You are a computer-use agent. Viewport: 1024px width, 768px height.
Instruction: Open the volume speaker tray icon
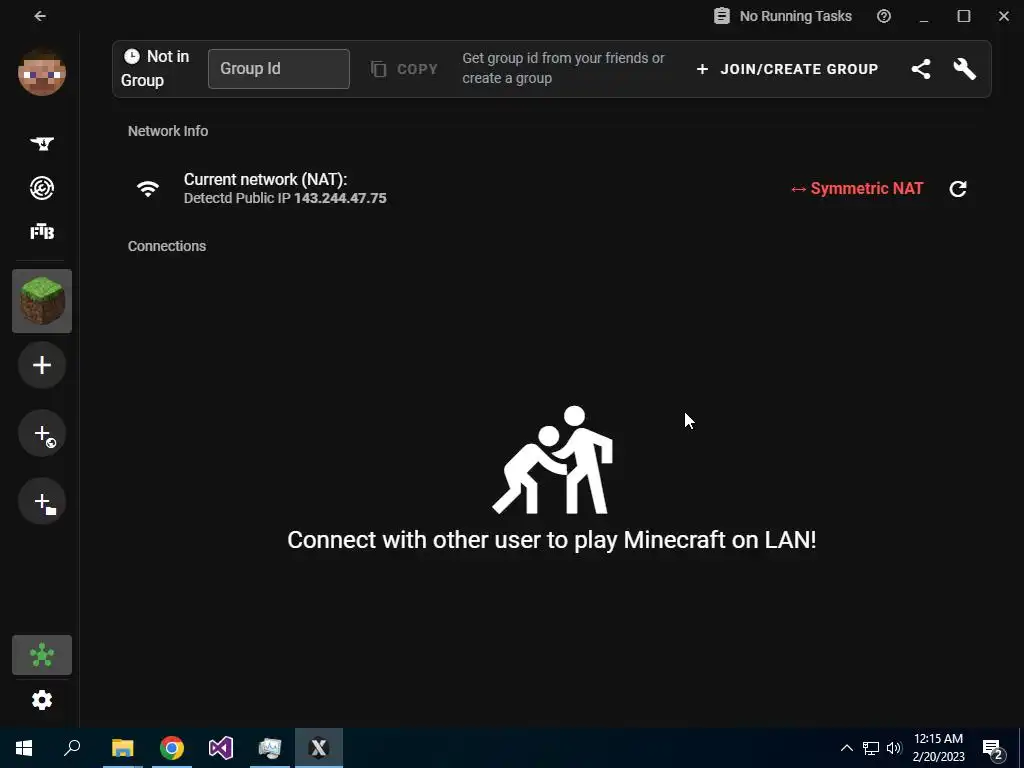(894, 748)
